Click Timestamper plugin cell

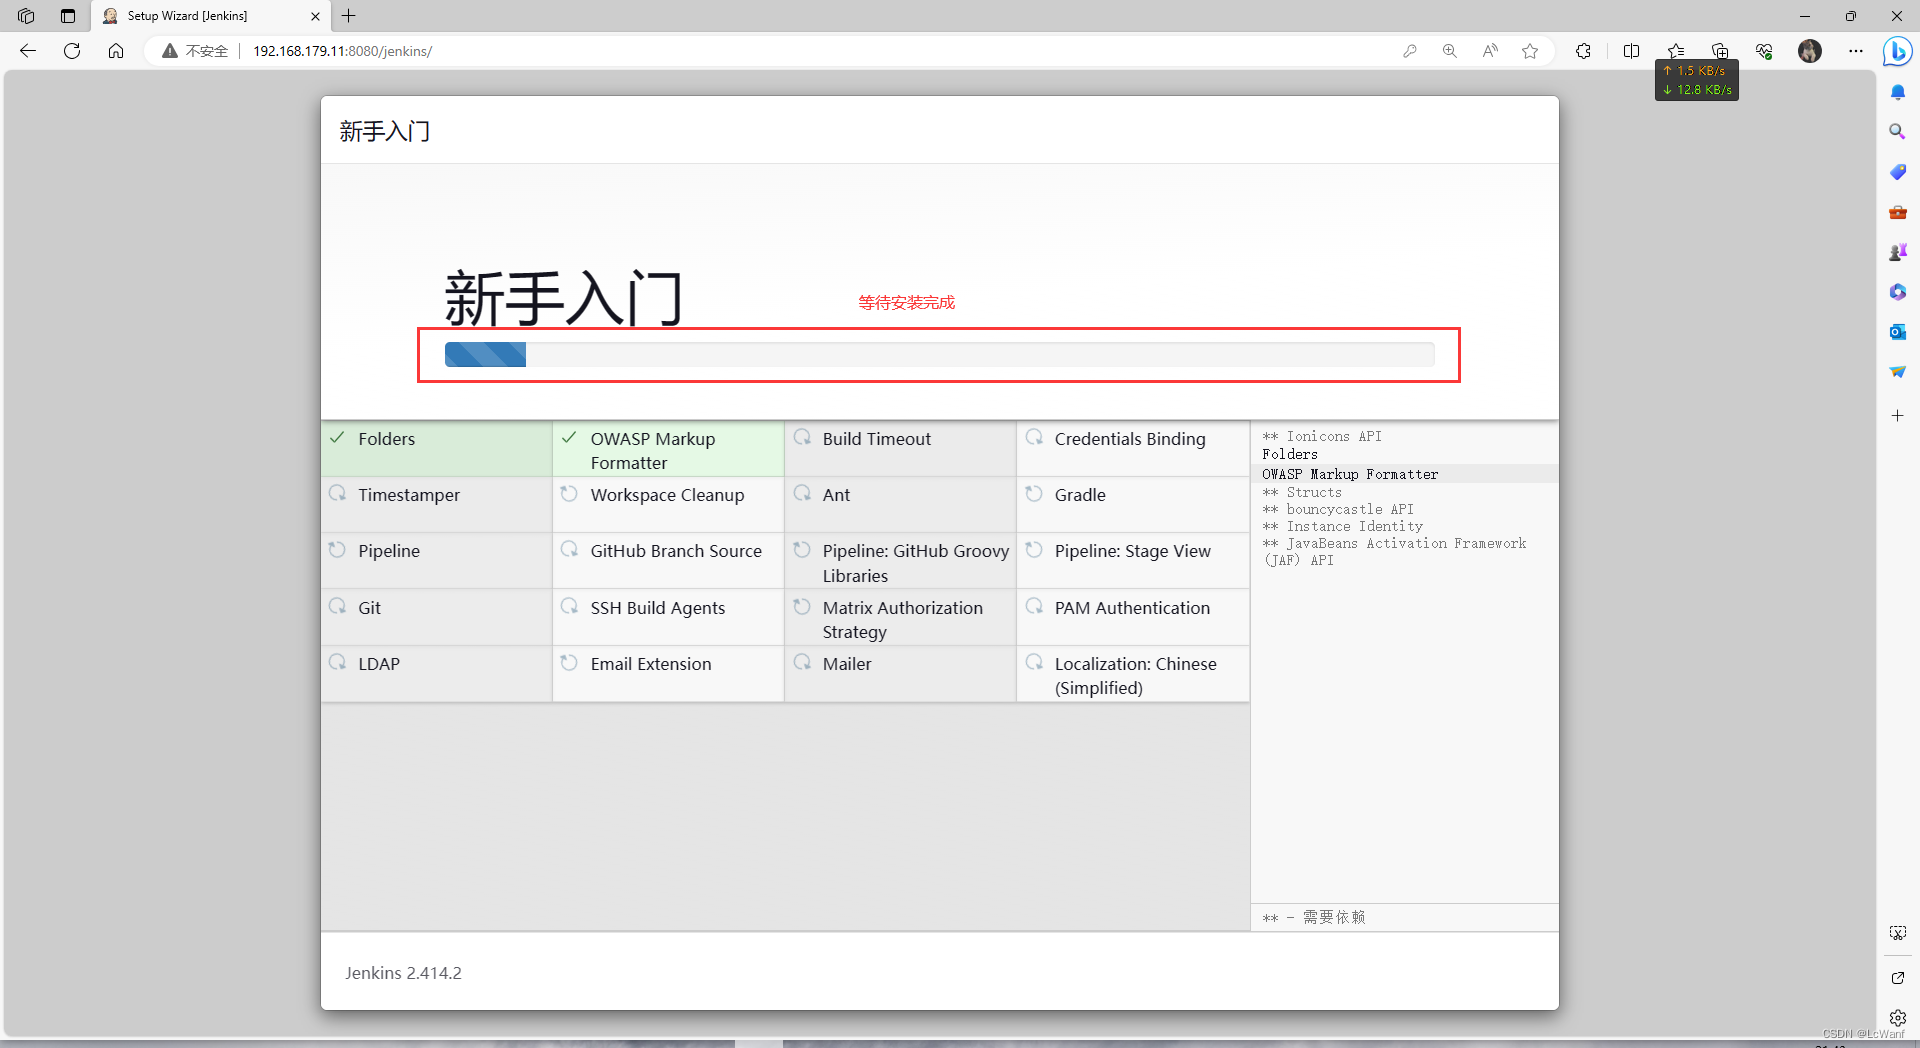click(437, 505)
